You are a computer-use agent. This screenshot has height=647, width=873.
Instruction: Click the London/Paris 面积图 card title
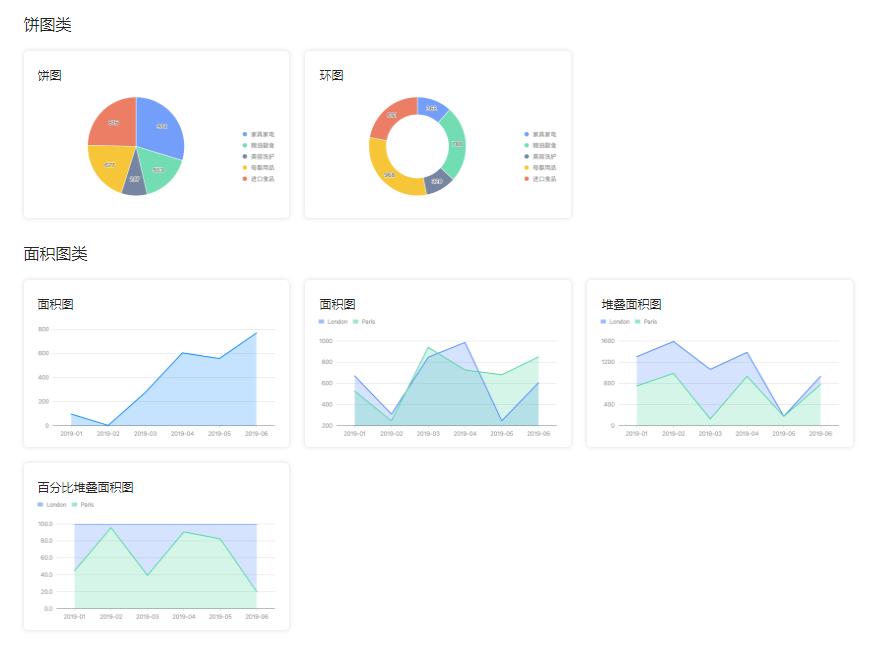click(337, 305)
